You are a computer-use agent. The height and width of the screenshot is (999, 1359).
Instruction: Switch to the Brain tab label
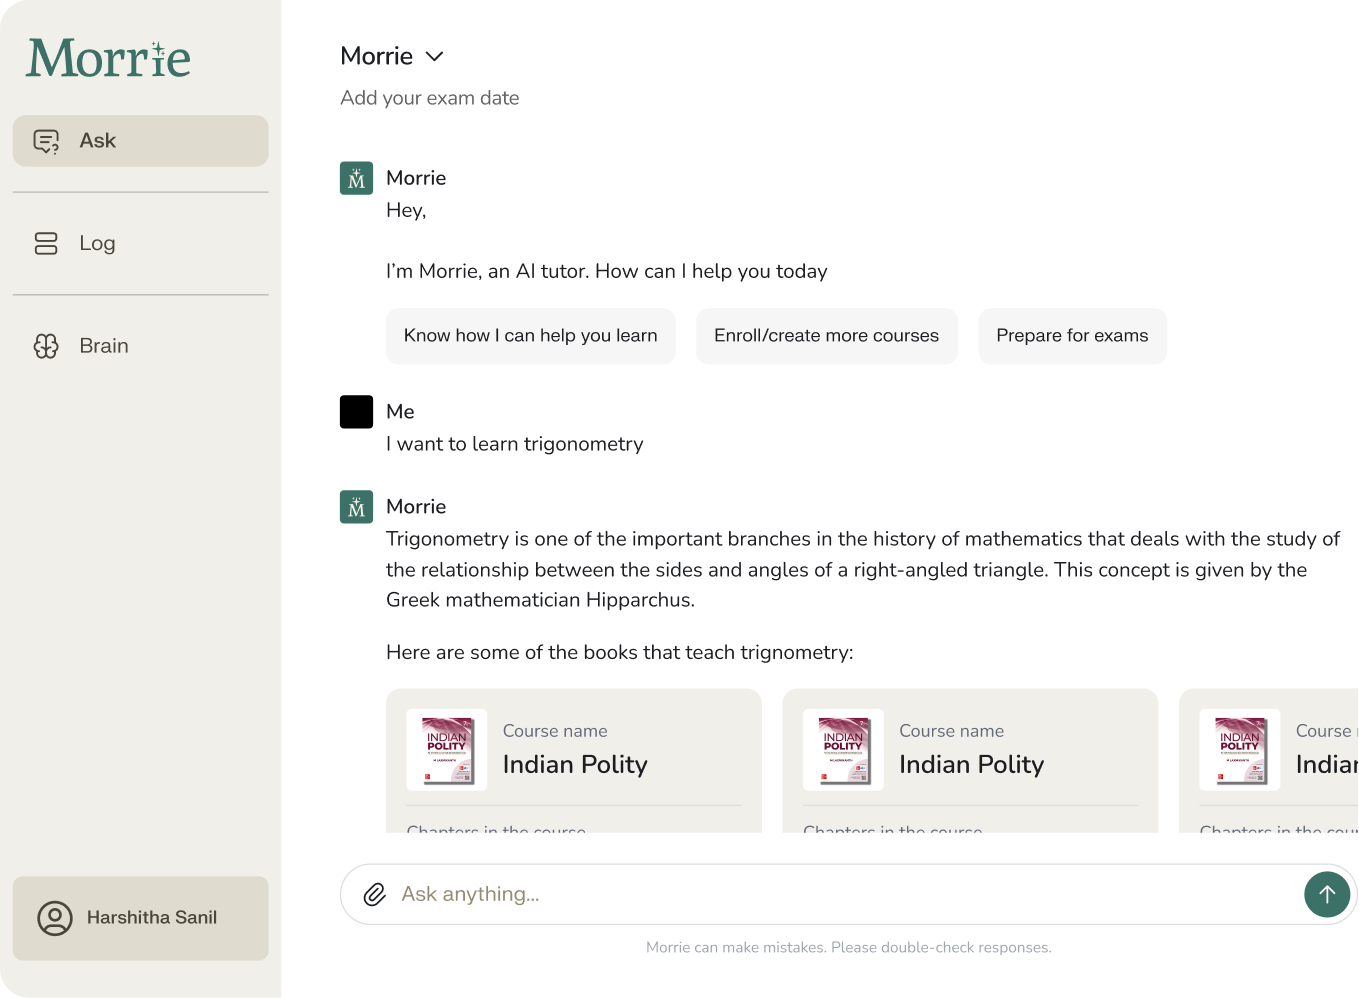click(x=104, y=346)
